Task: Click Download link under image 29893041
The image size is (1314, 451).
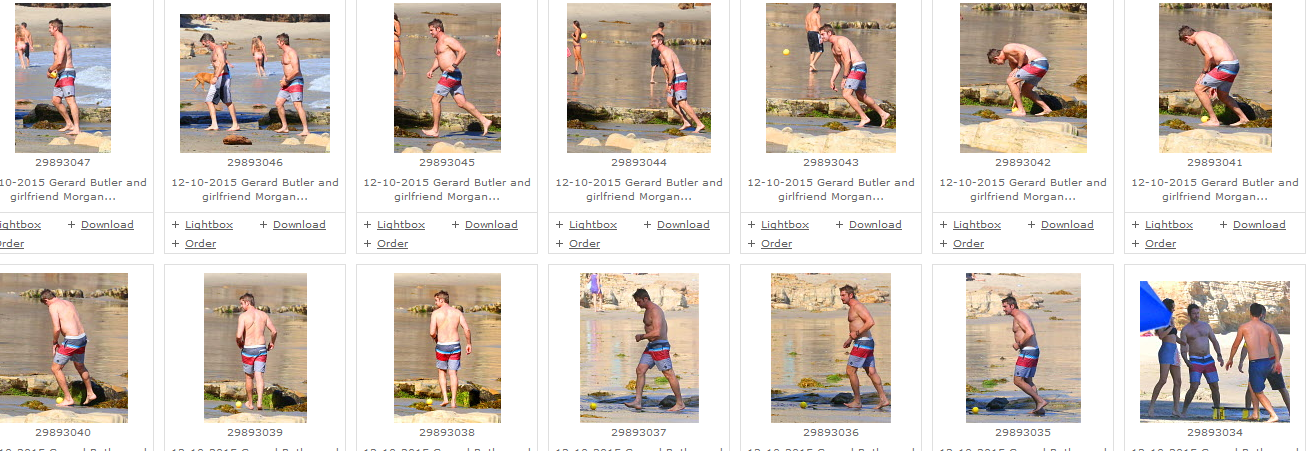Action: (1259, 225)
